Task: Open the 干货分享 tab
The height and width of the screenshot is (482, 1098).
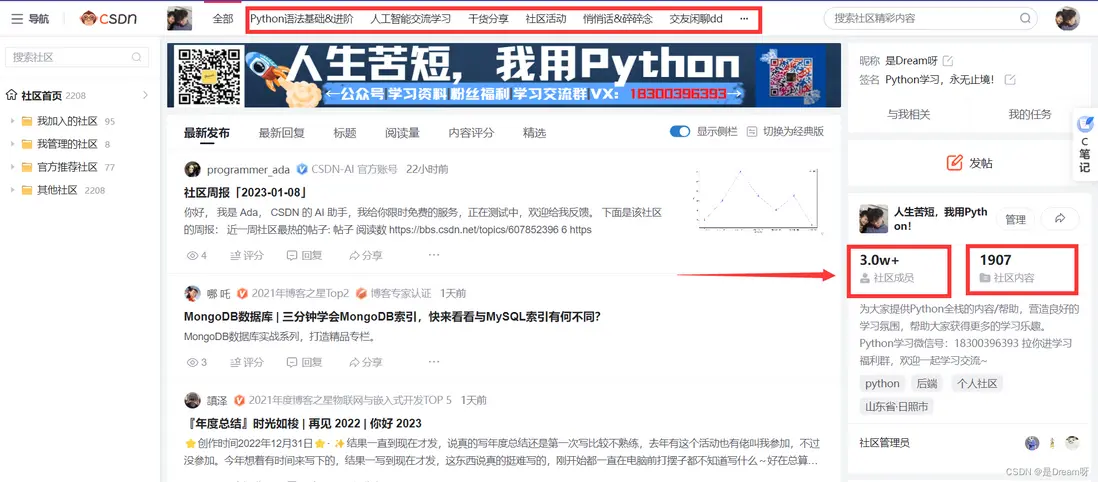Action: tap(488, 19)
